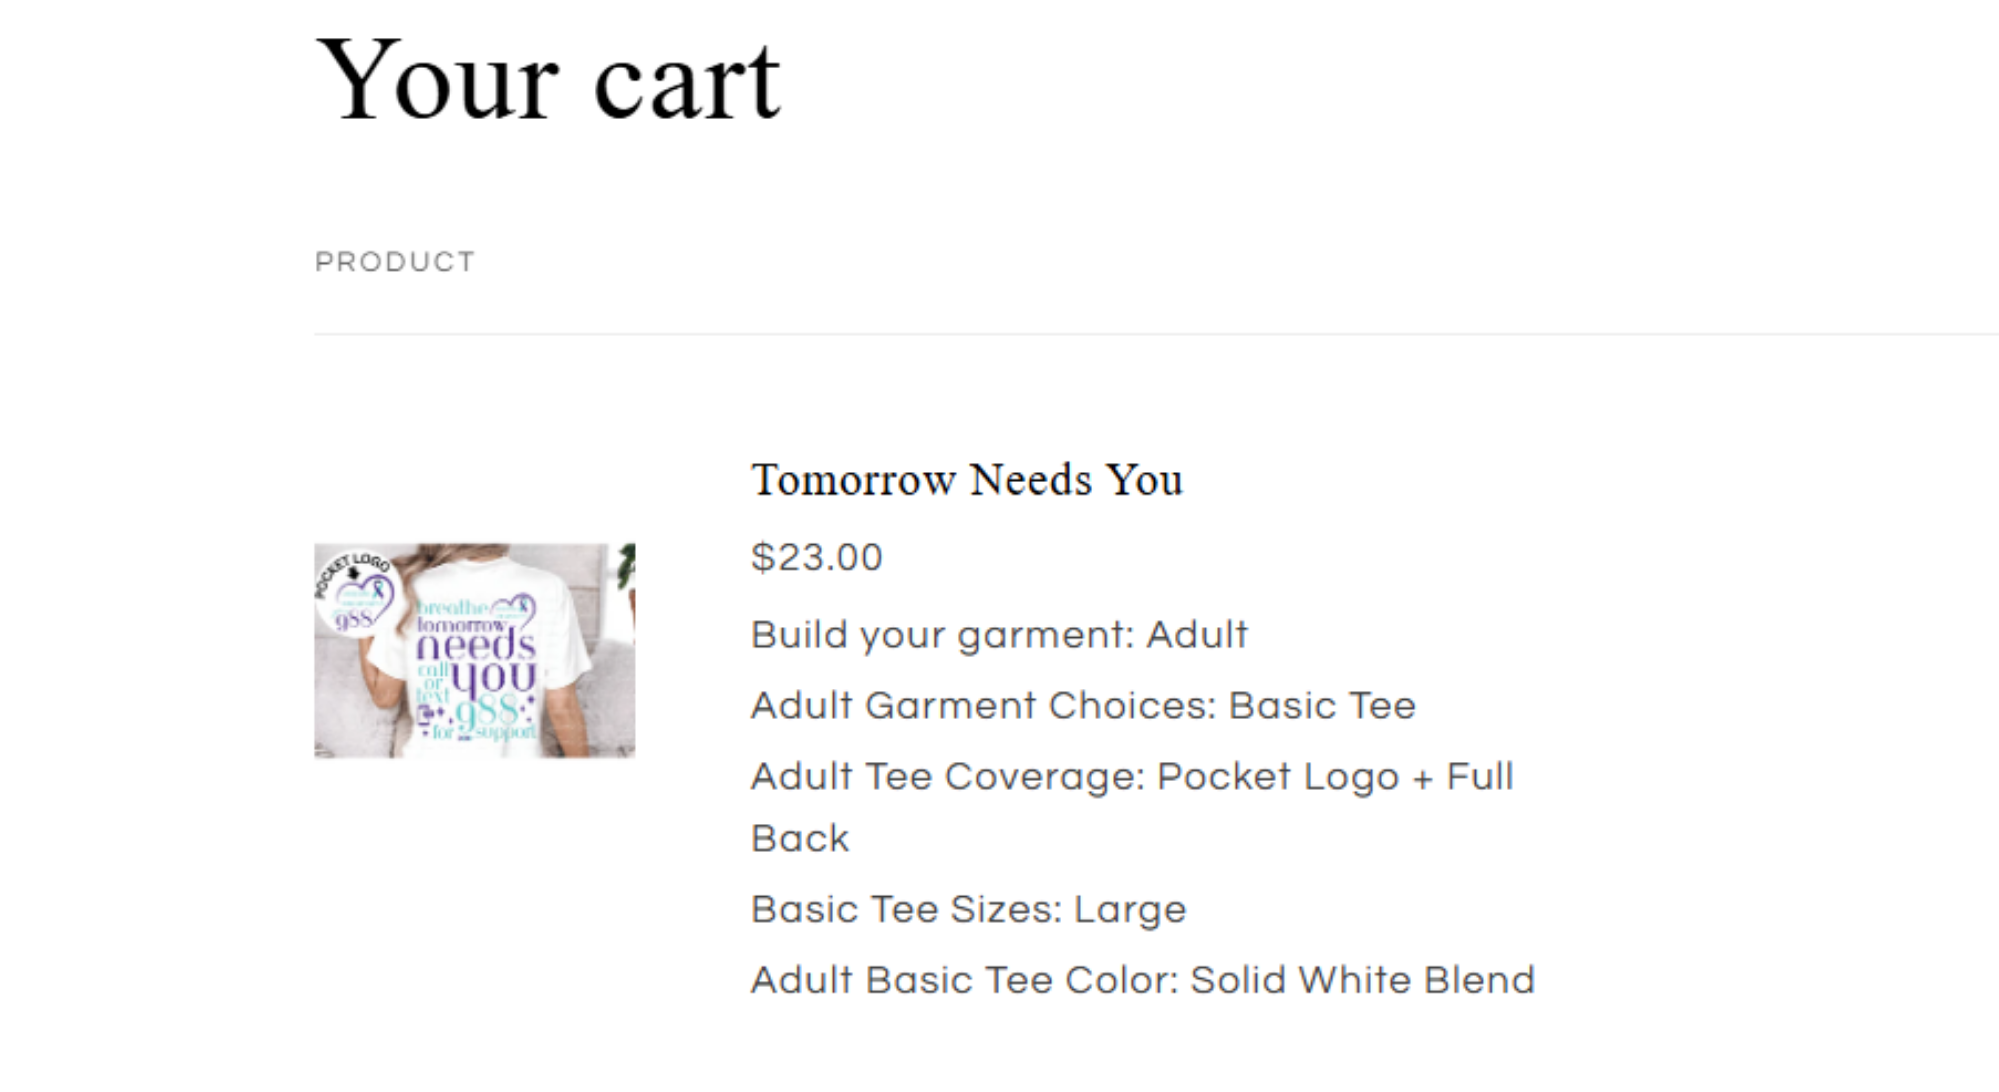This screenshot has width=1999, height=1092.
Task: Click the Build your garment: Adult line
Action: (x=999, y=635)
